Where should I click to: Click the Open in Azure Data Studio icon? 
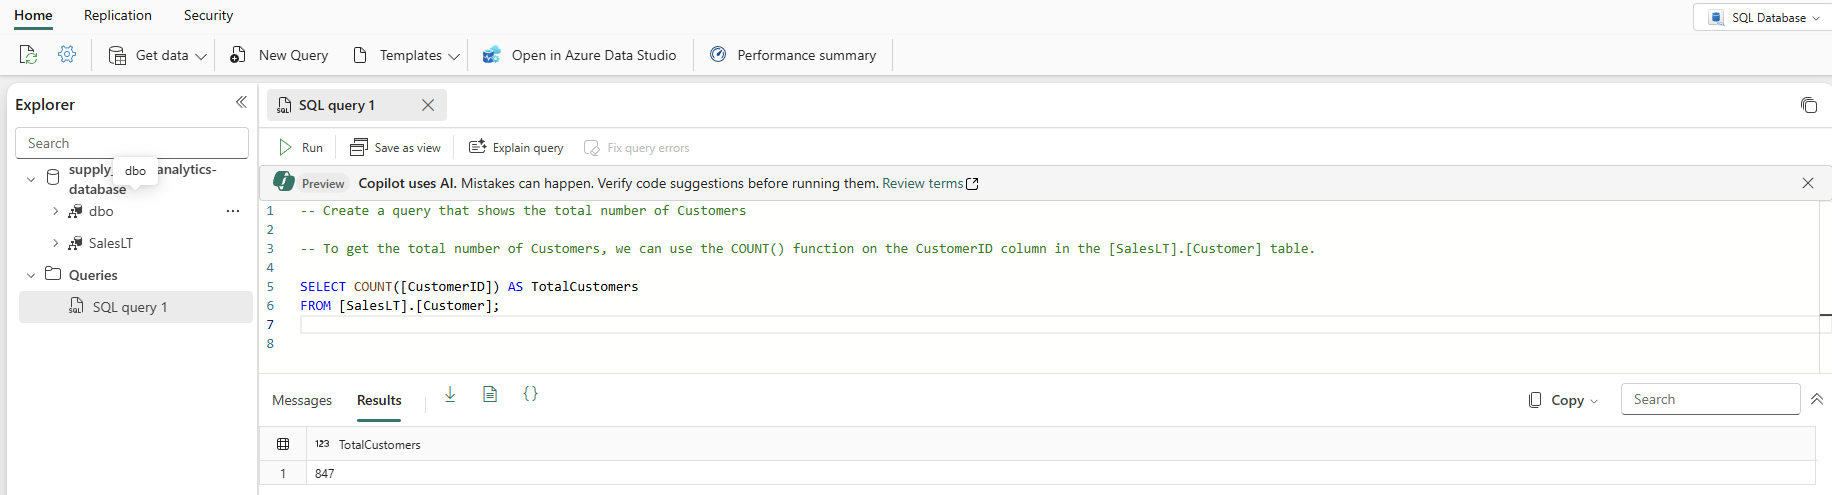pyautogui.click(x=491, y=55)
